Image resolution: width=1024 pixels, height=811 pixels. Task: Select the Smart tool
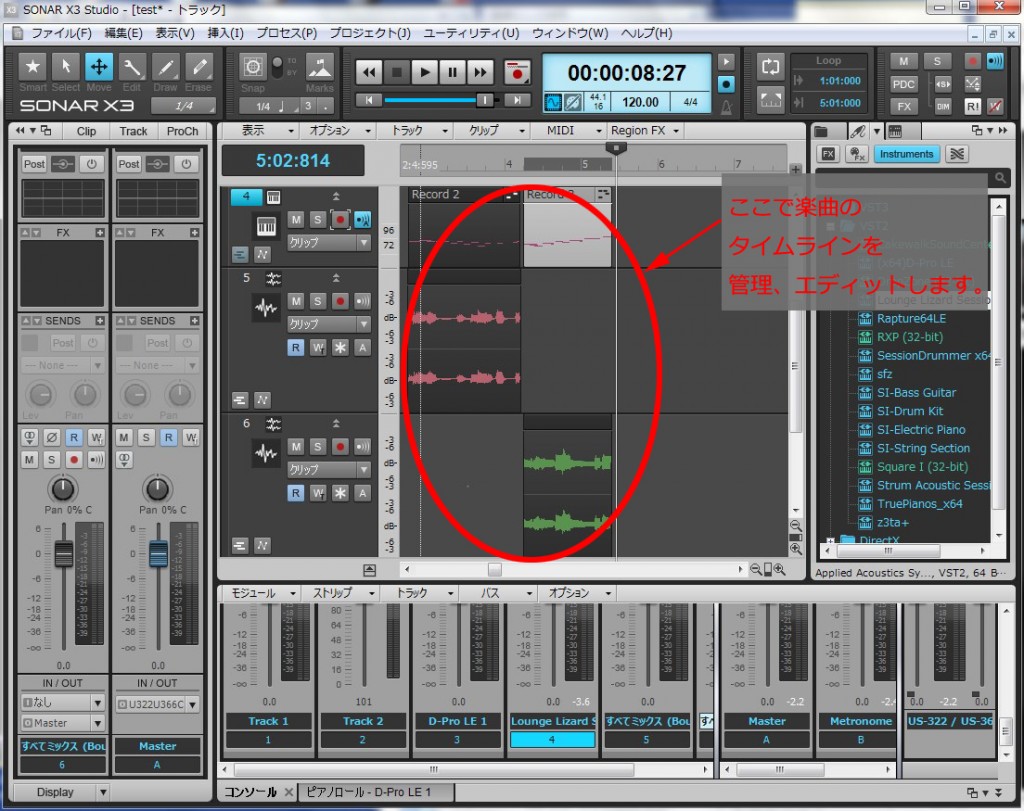click(x=32, y=67)
